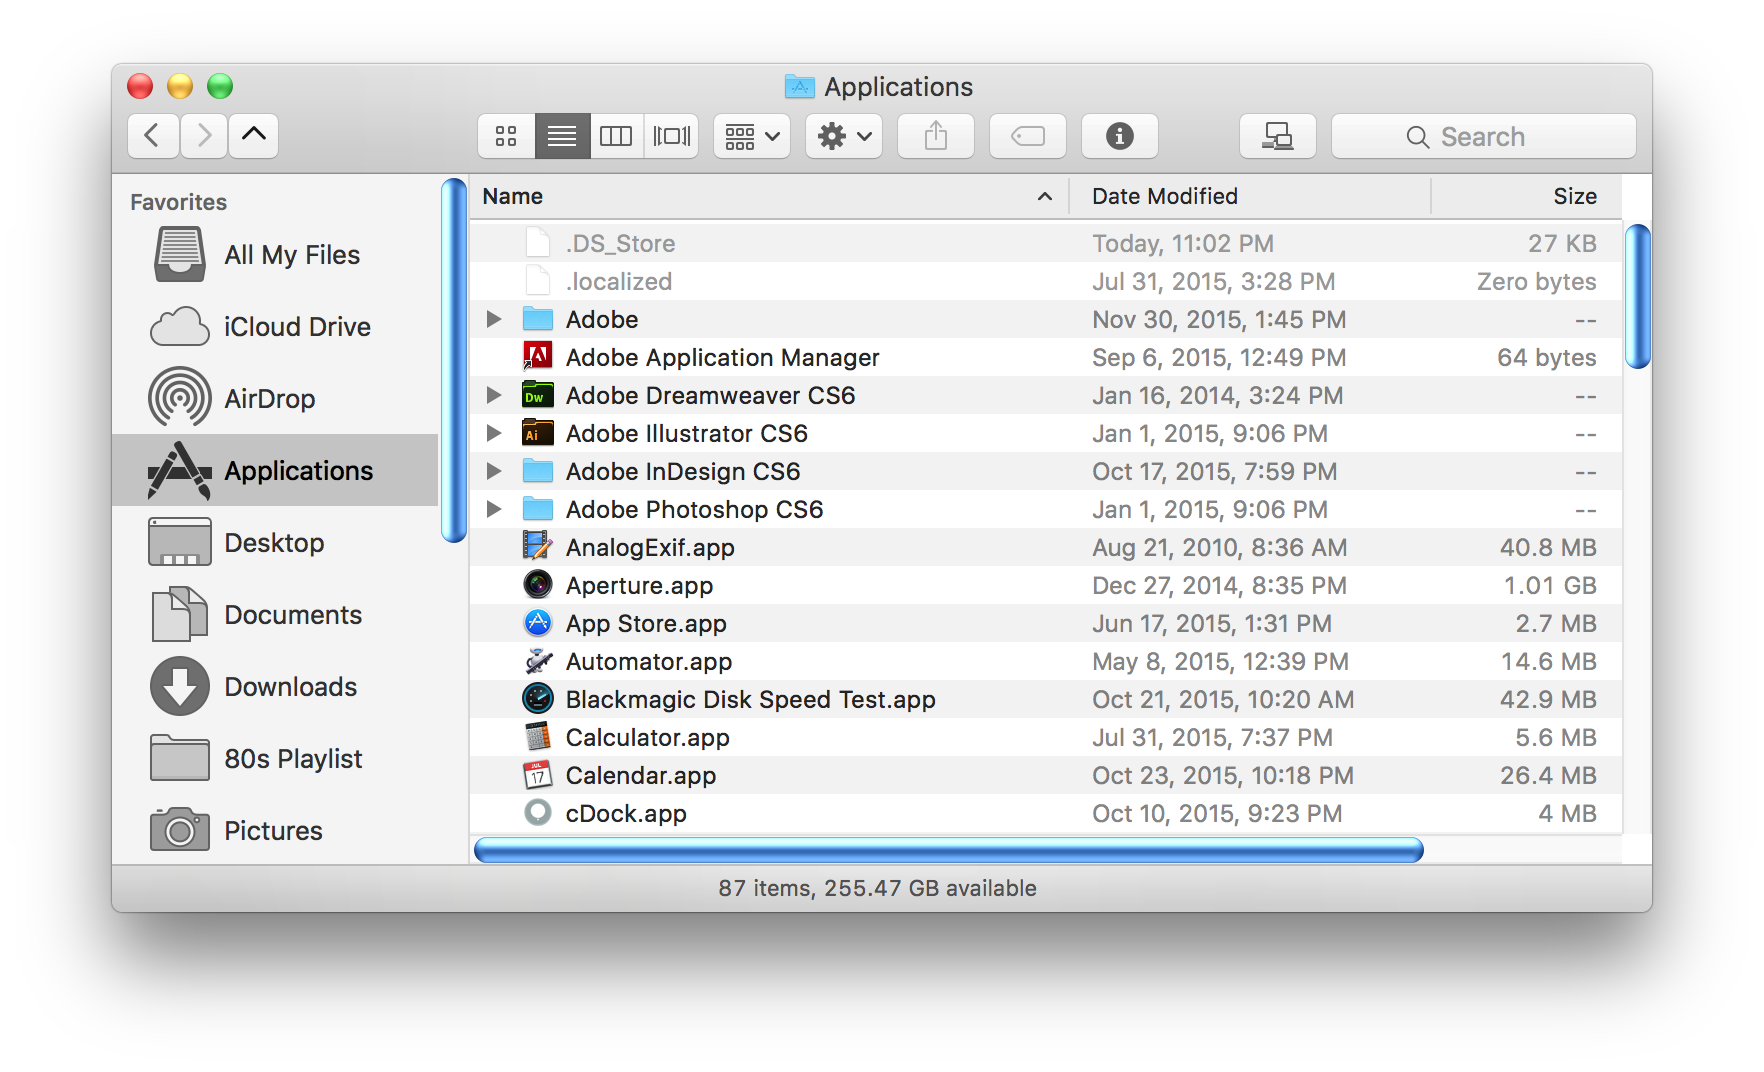Click the Automator.app robot icon
Image resolution: width=1764 pixels, height=1072 pixels.
[538, 660]
